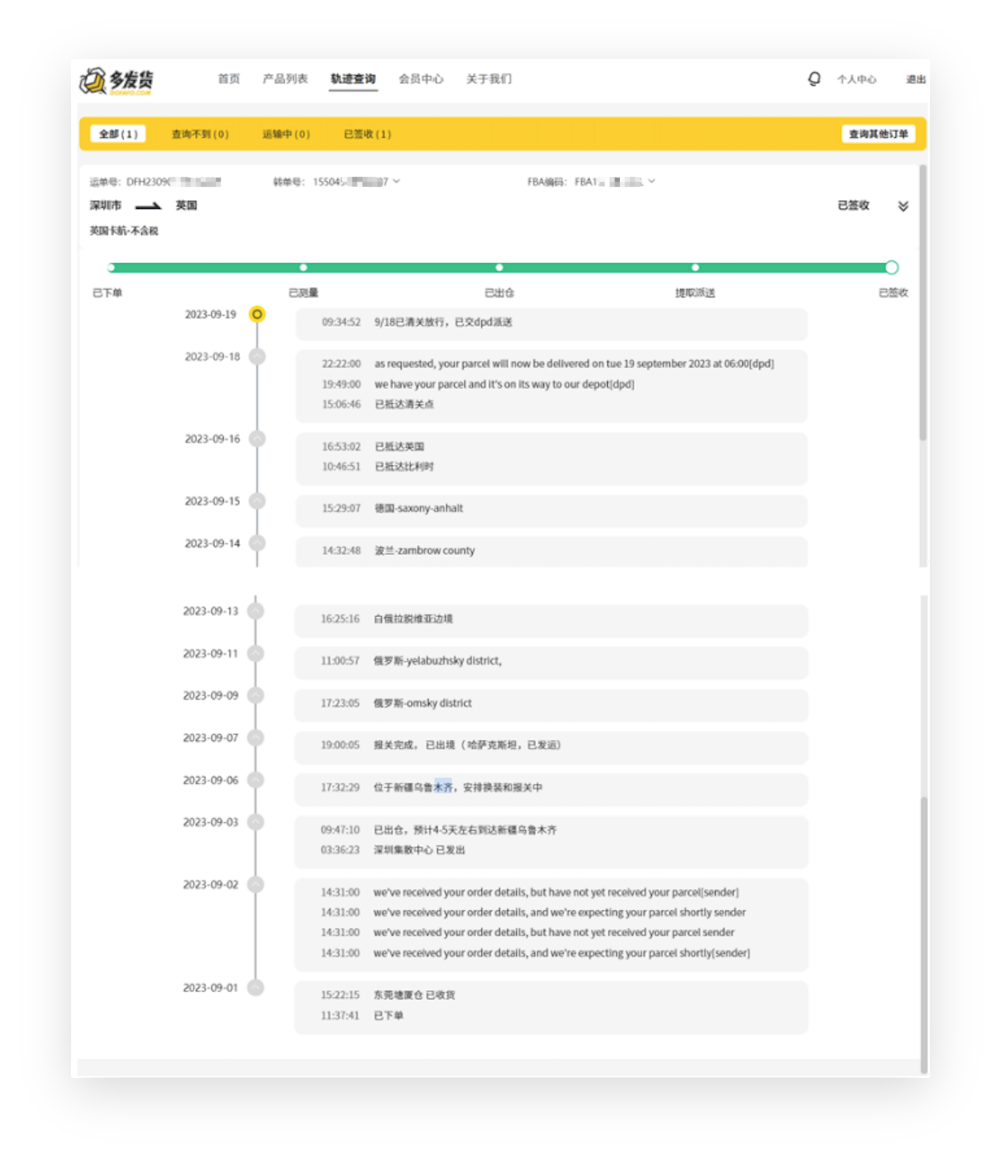The image size is (1001, 1161).
Task: Click the right-side vertical scrollbar
Action: pyautogui.click(x=923, y=304)
